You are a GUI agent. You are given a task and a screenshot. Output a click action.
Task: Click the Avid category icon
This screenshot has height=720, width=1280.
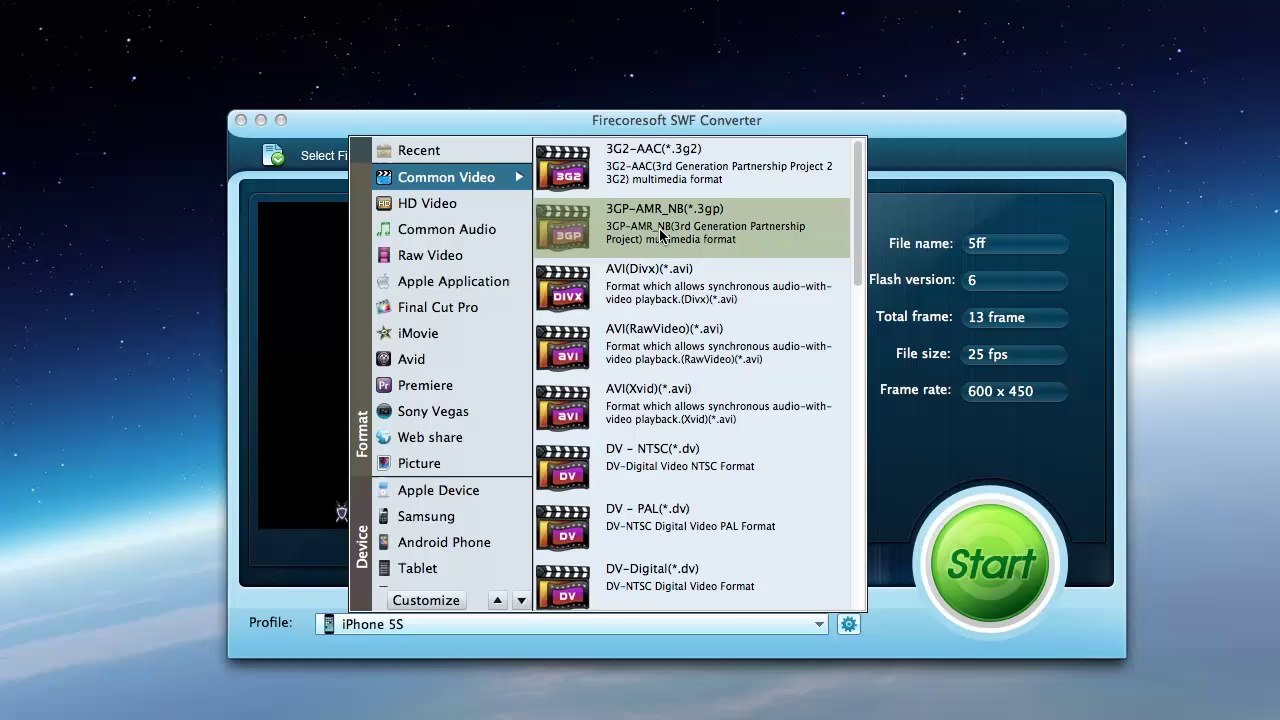pos(383,359)
